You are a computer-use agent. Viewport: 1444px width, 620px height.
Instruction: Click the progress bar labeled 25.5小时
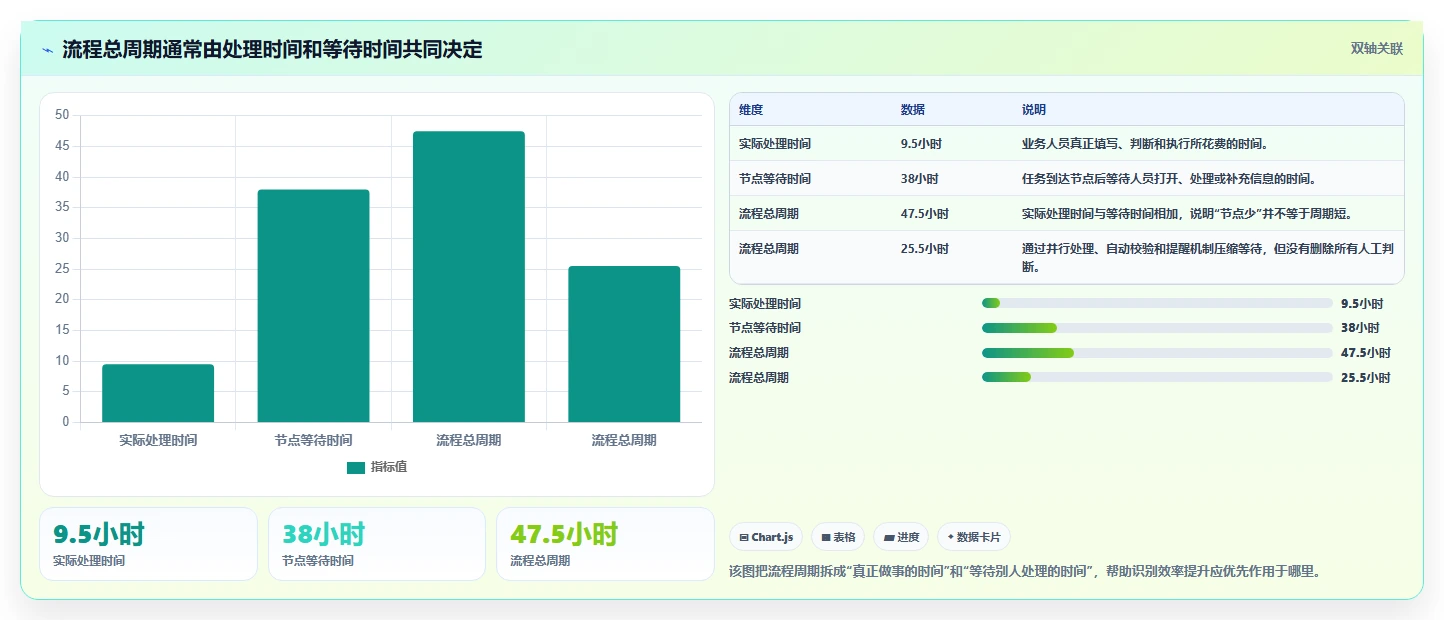point(1157,378)
